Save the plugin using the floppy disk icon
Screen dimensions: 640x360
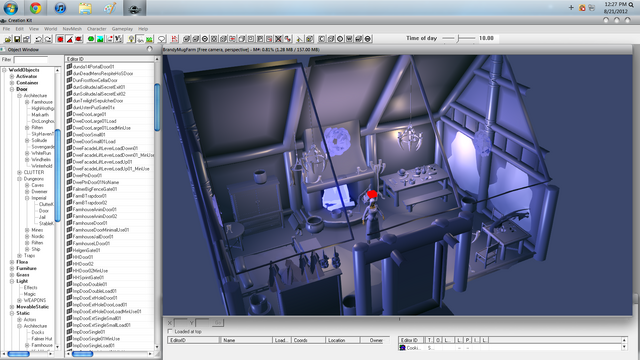17,39
